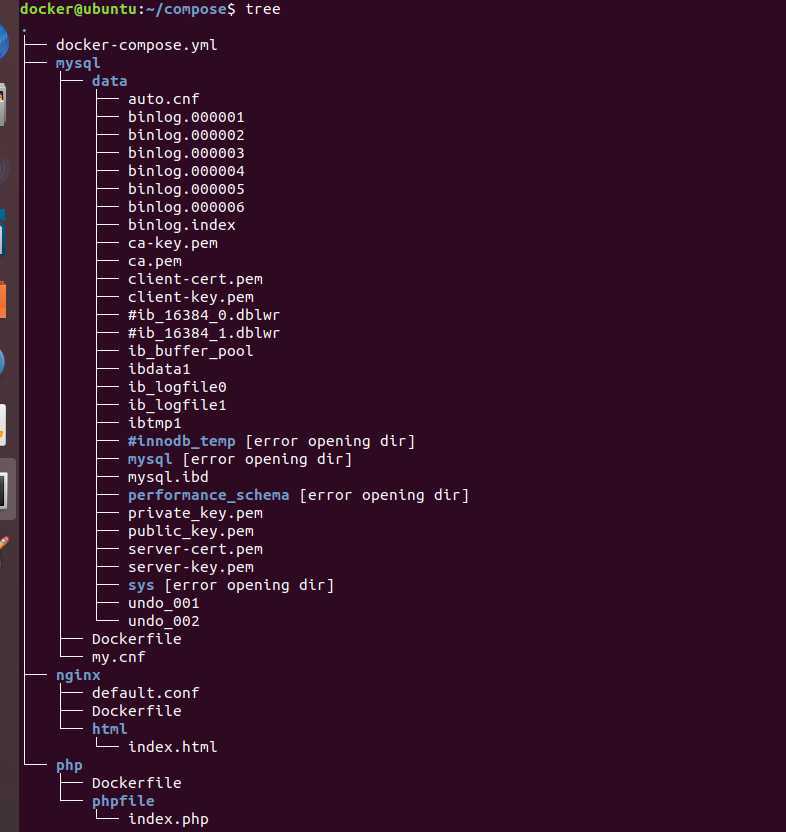Click index.html file name

click(172, 748)
